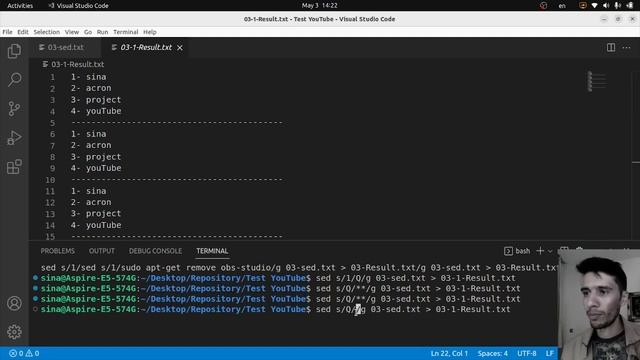This screenshot has height=360, width=640.
Task: Select the 03-1-Result.txt editor tab
Action: [x=144, y=47]
